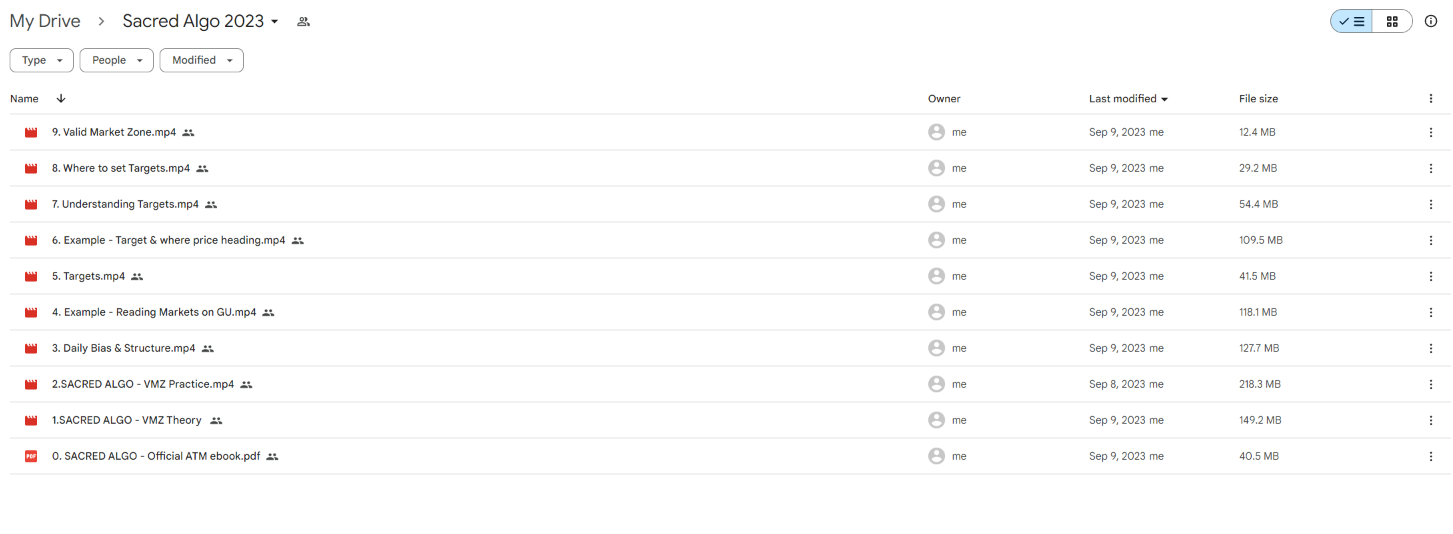
Task: Click the shared folder people icon
Action: (x=304, y=22)
